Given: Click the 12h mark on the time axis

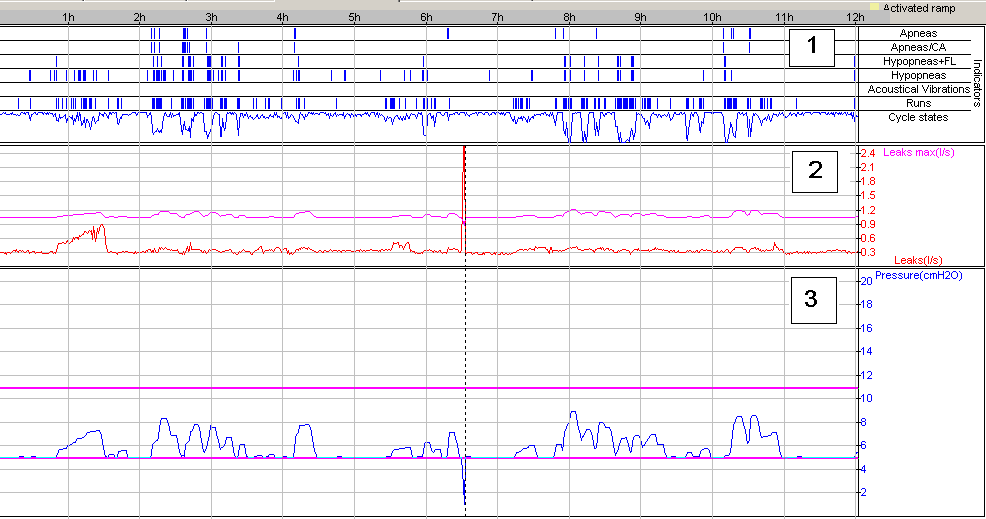Looking at the screenshot, I should click(853, 18).
